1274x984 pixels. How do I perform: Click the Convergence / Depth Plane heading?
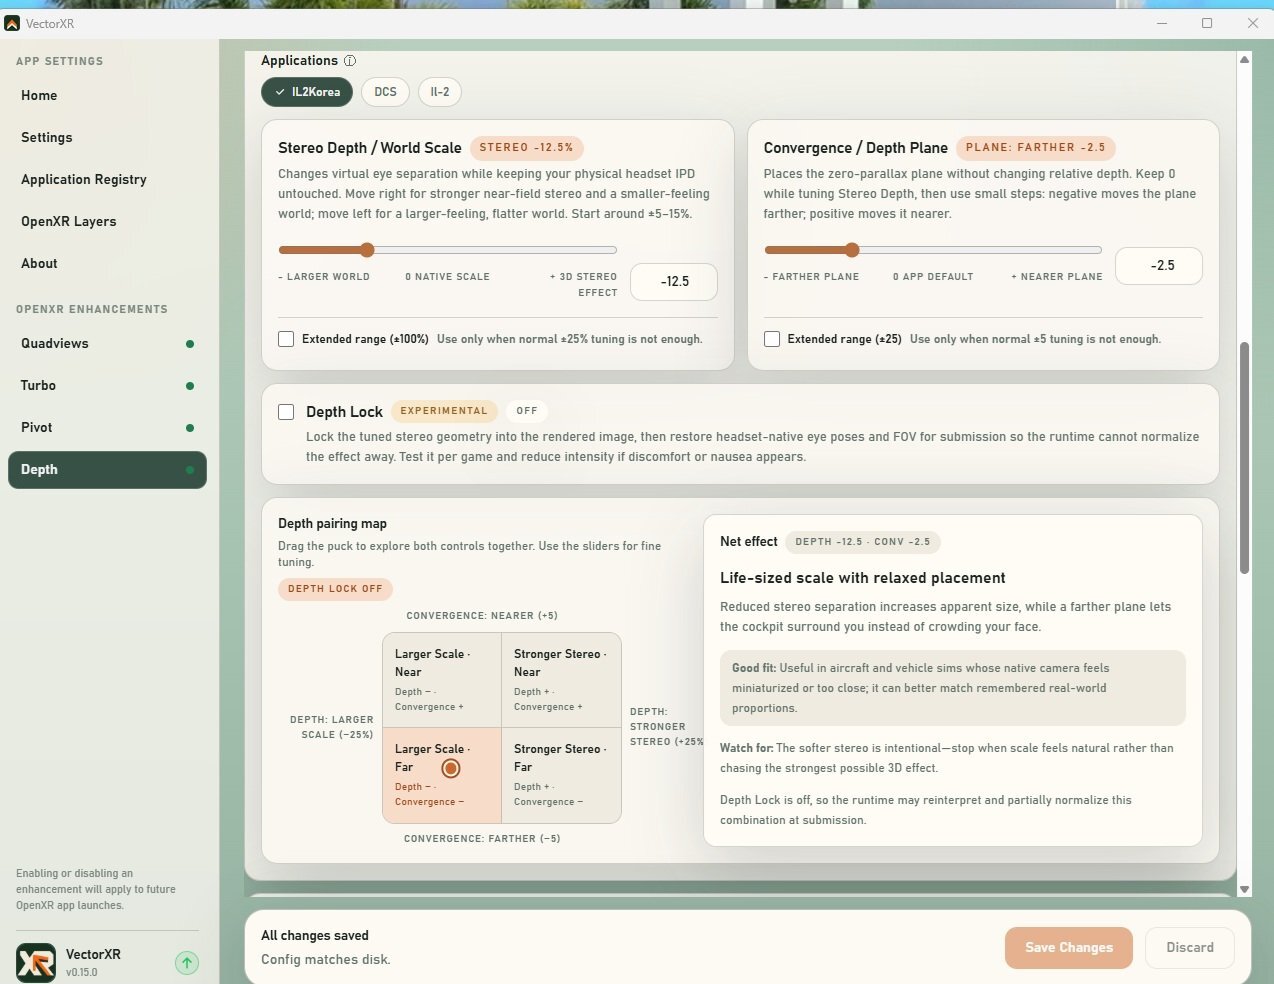(x=855, y=148)
